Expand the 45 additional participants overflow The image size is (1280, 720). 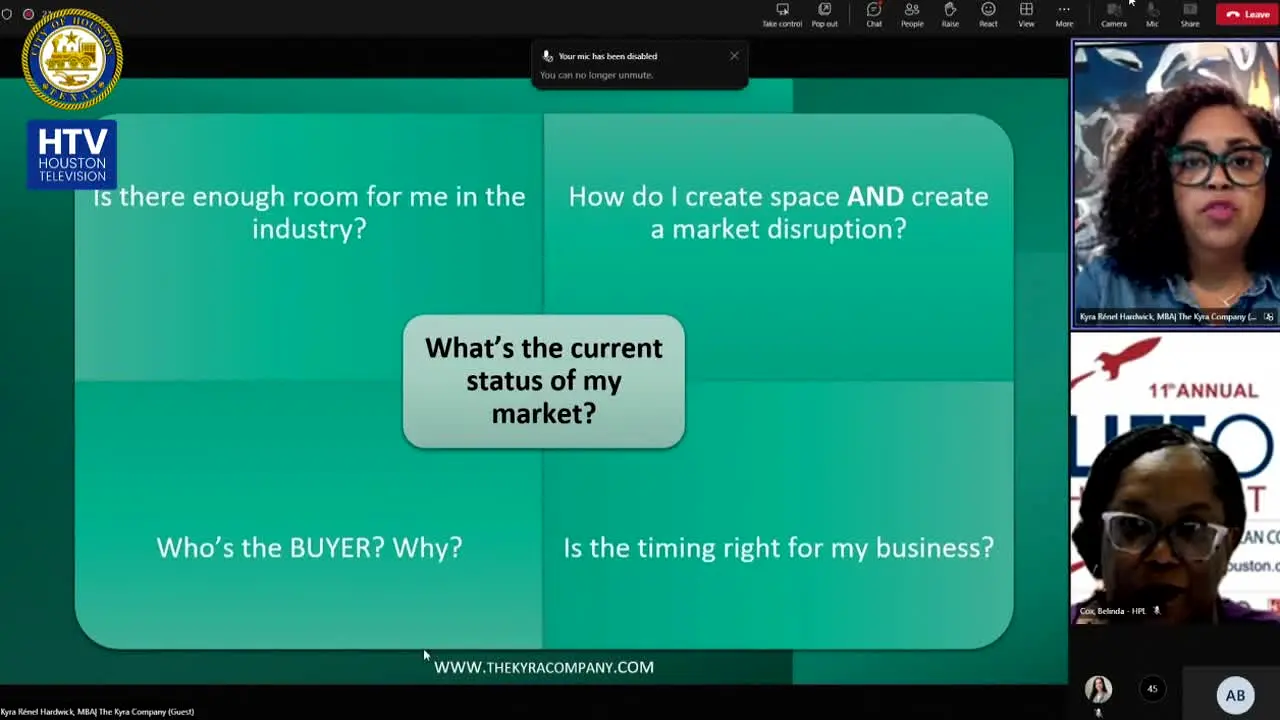point(1152,689)
